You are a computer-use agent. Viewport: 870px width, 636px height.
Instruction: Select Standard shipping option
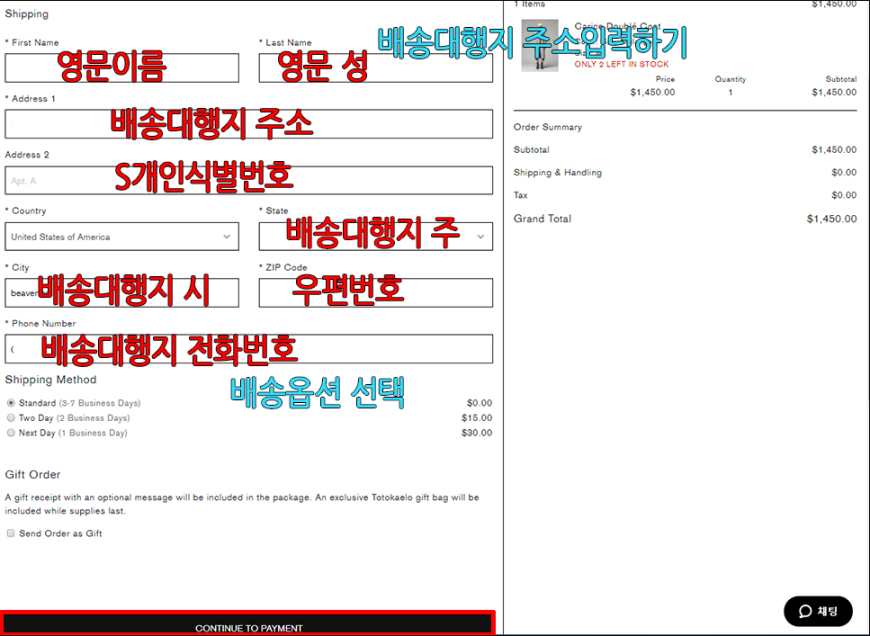click(x=11, y=403)
